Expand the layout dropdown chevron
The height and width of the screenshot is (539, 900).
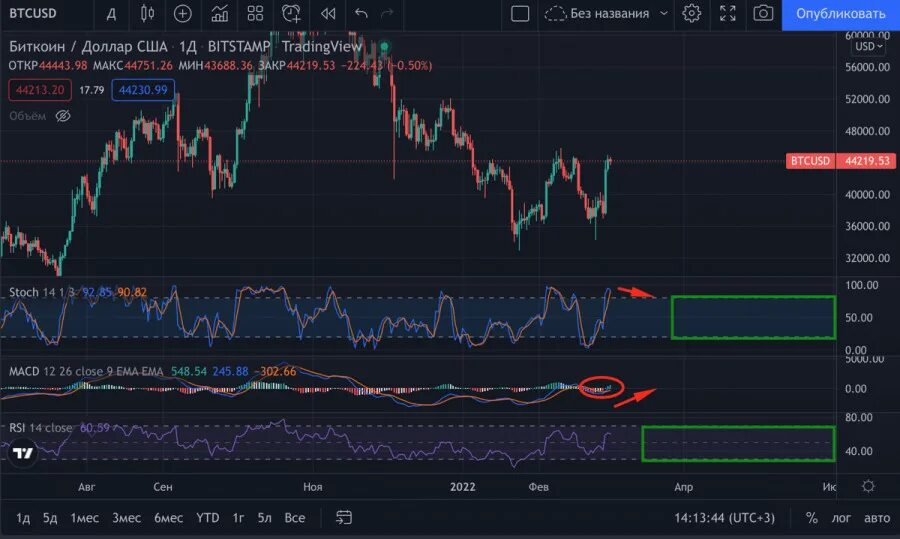[664, 13]
